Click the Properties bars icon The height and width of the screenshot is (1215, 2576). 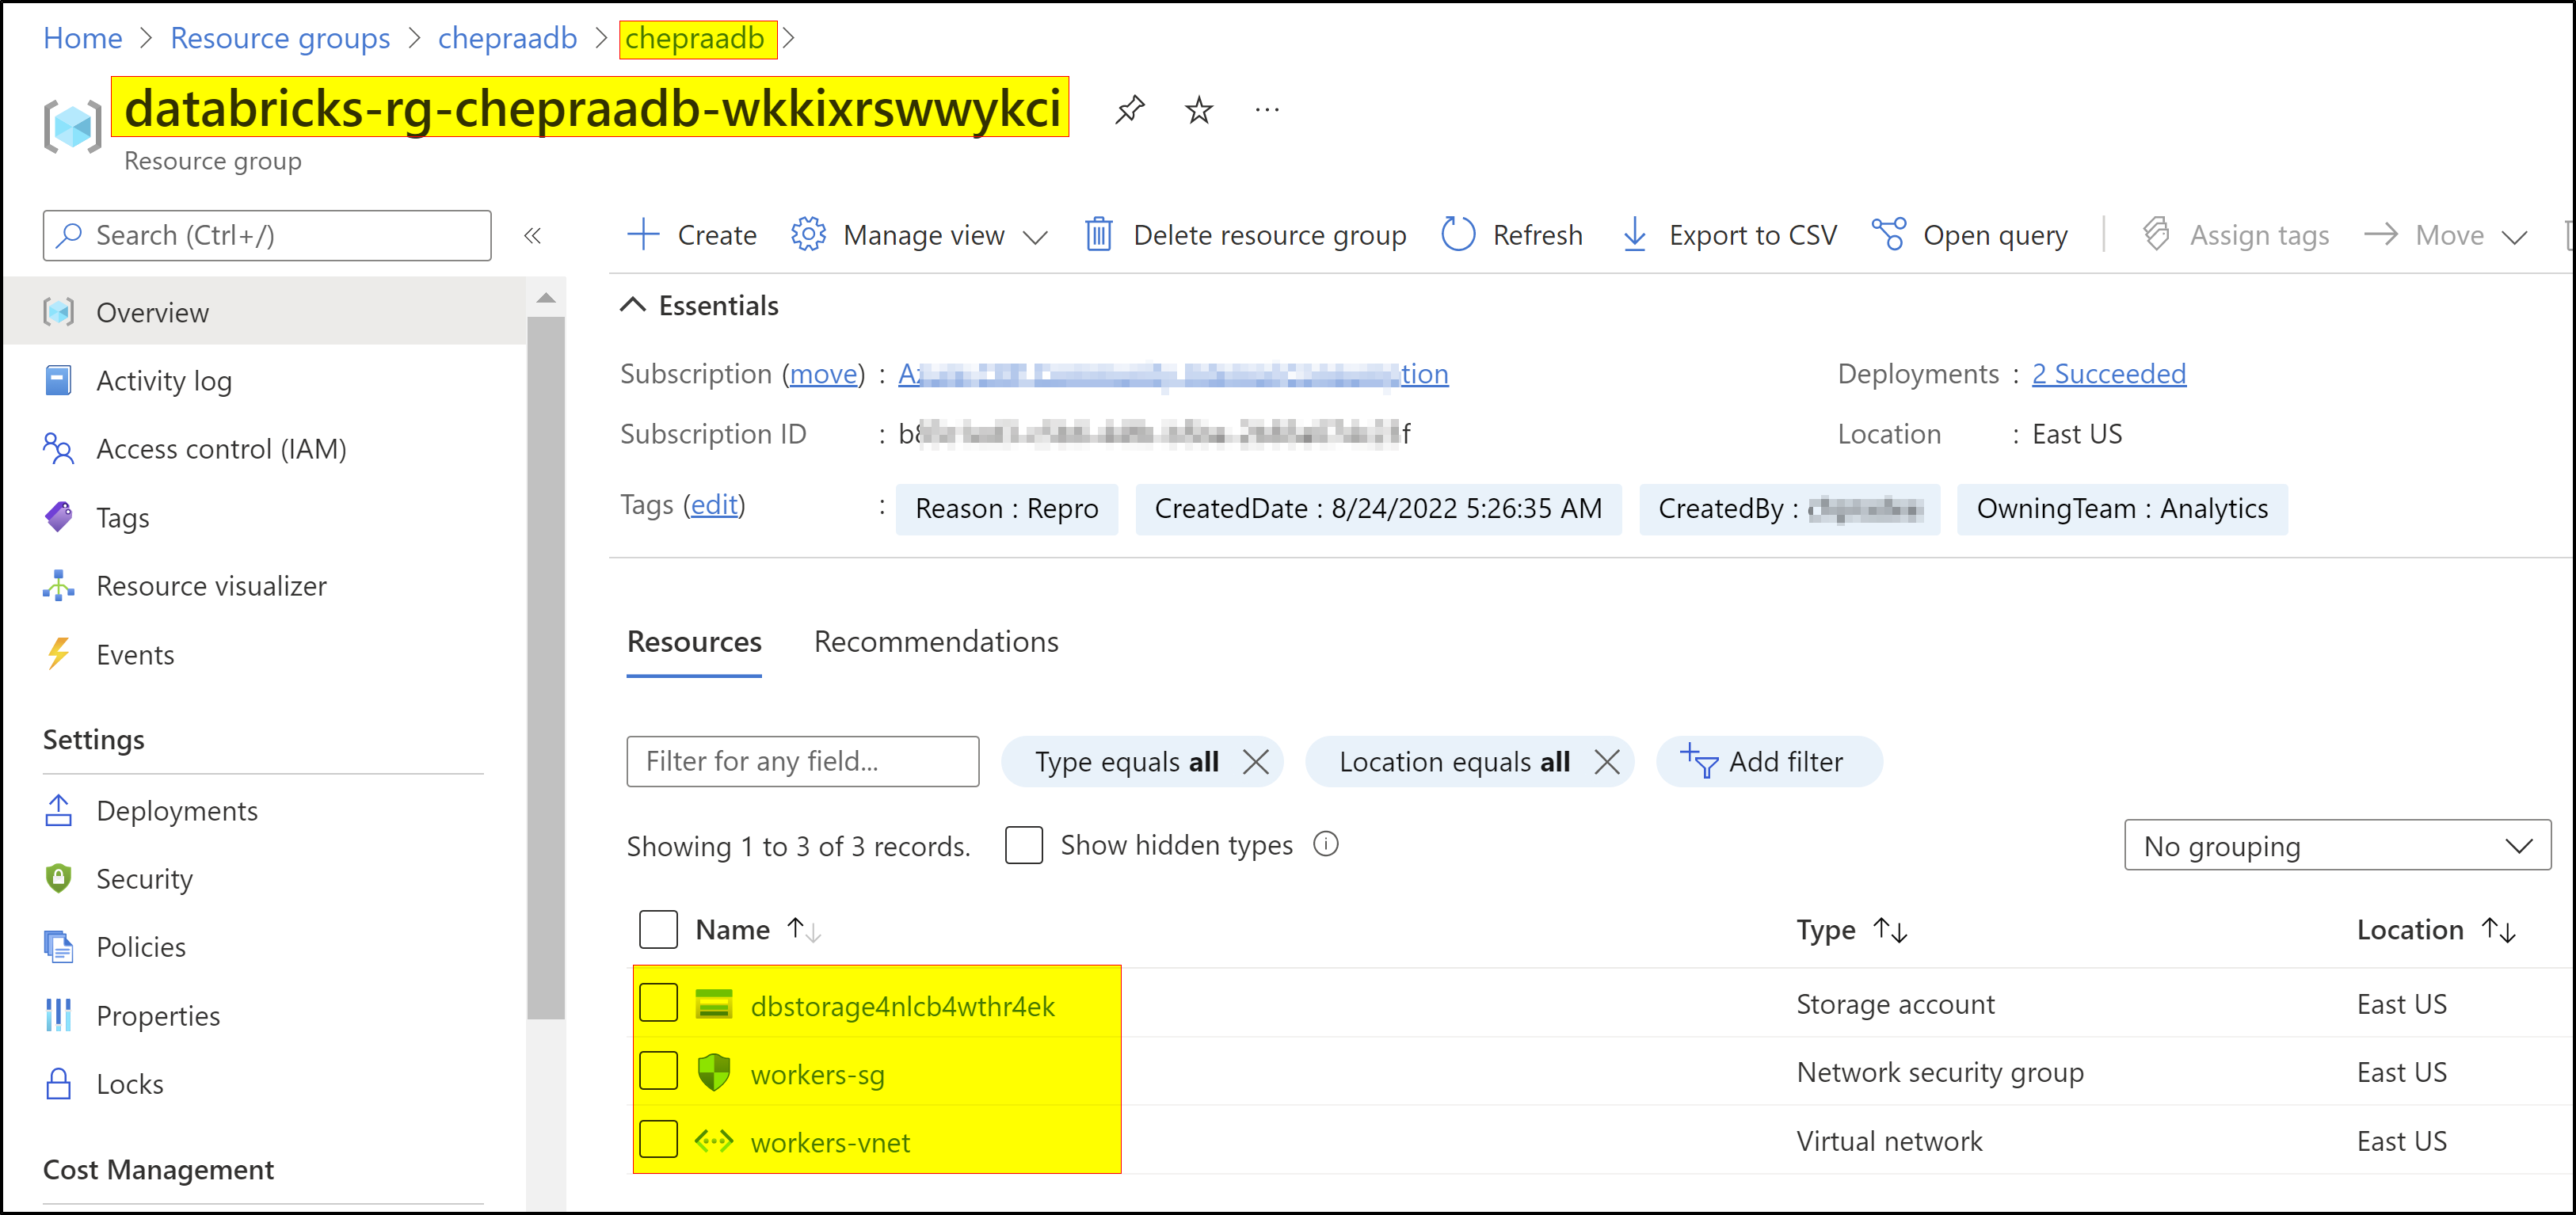[59, 1015]
